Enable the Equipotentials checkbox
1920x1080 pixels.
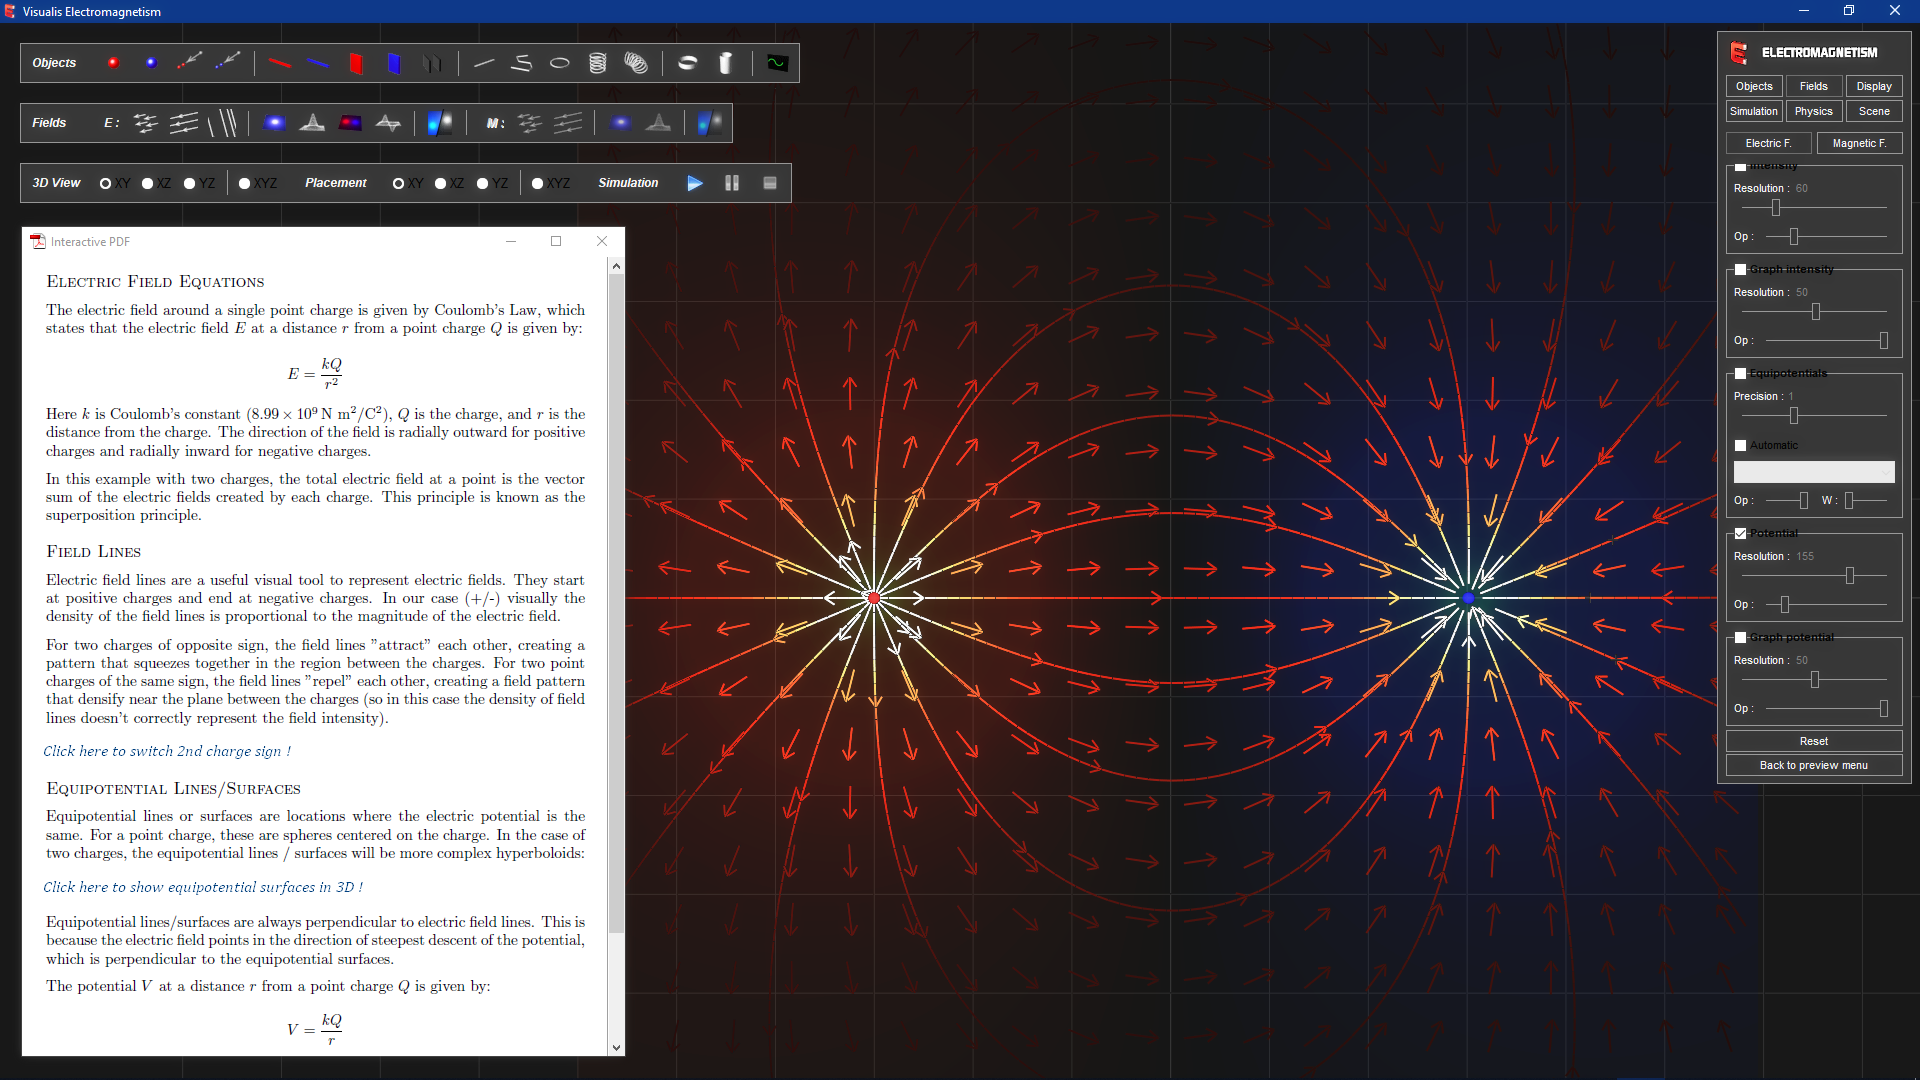[1740, 373]
